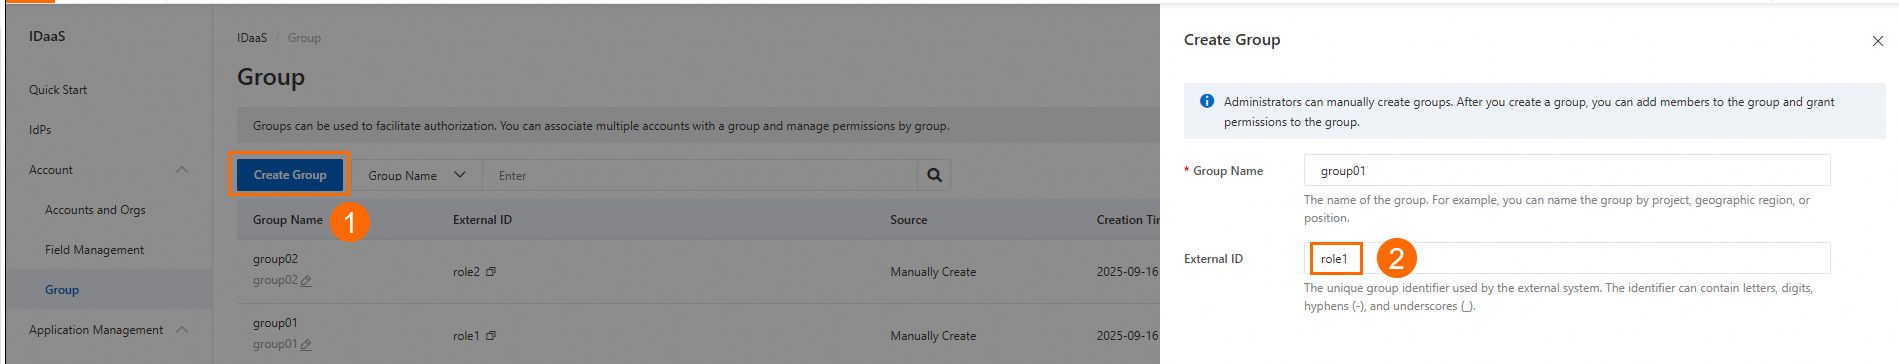Open Accounts and Orgs

[x=95, y=210]
